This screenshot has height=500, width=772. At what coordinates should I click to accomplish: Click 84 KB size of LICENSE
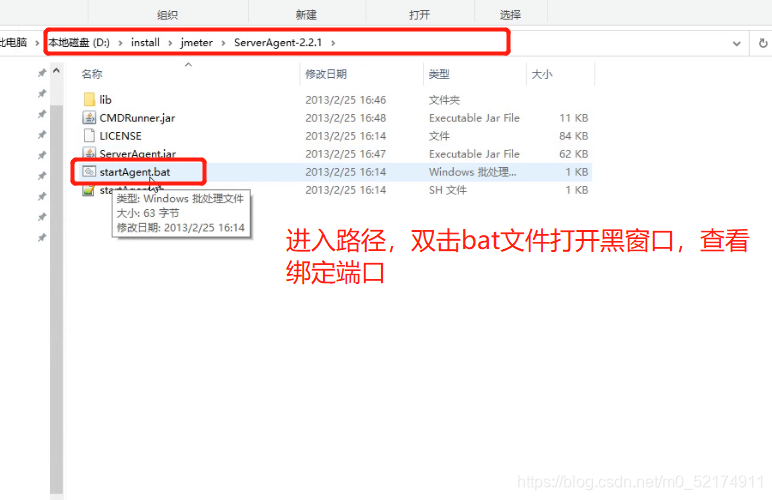(x=574, y=136)
